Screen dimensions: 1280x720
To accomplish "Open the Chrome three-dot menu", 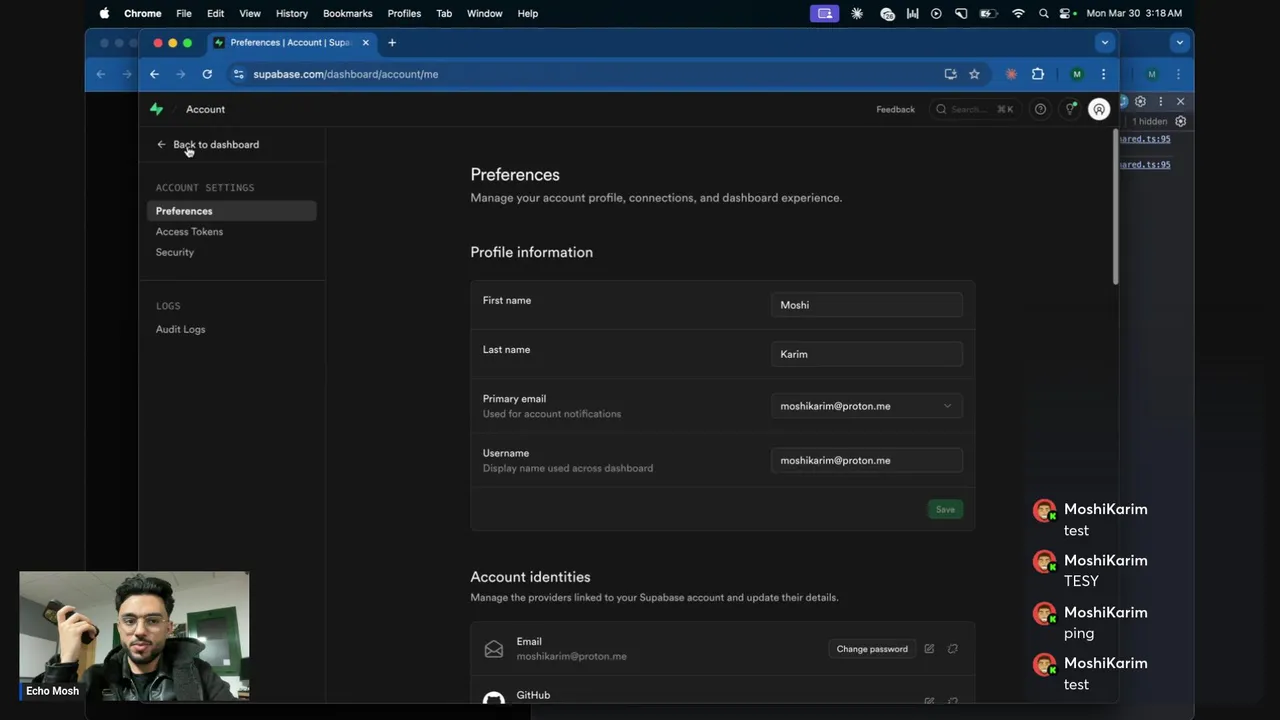I will [1103, 74].
